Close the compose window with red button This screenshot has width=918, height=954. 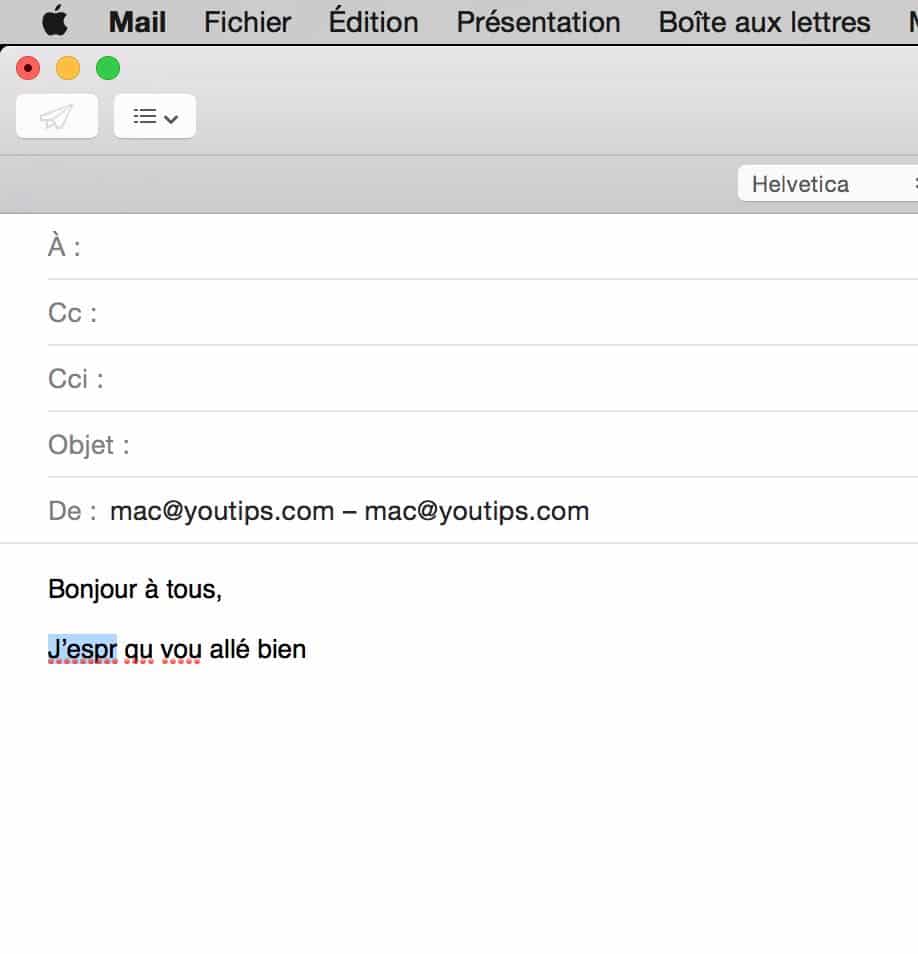28,68
